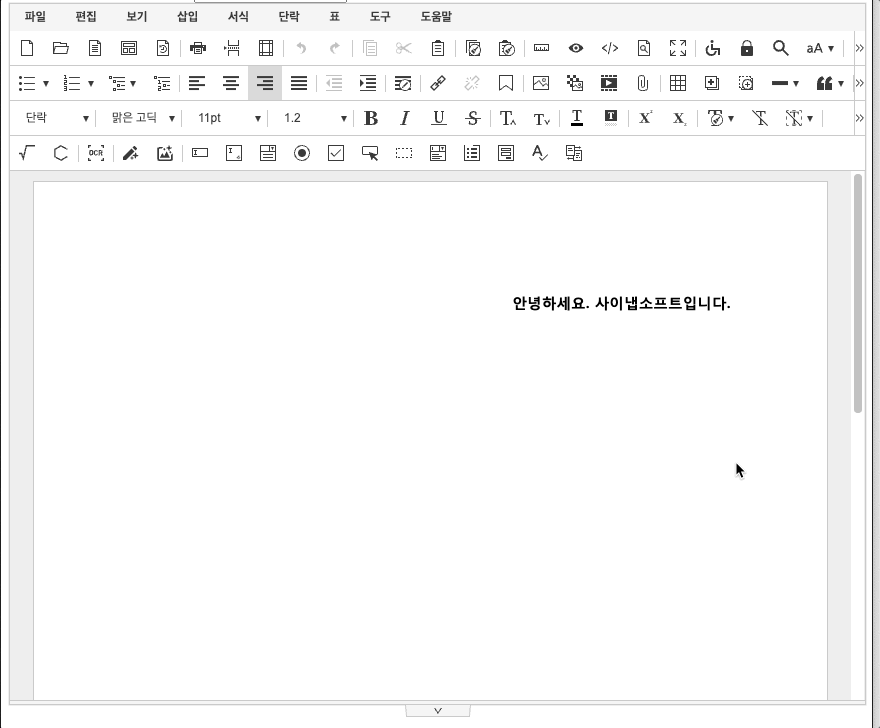Insert a video with the film icon
This screenshot has height=728, width=880.
pyautogui.click(x=608, y=83)
